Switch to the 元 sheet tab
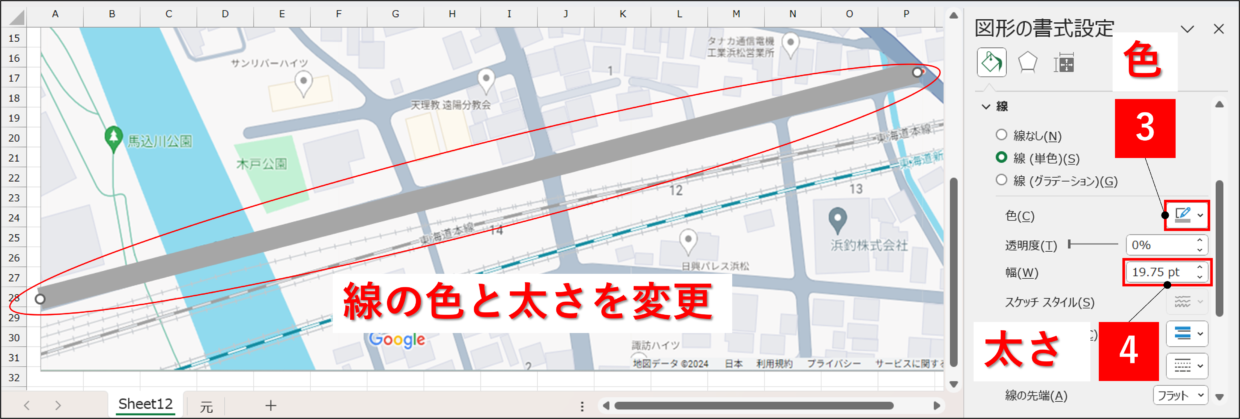The width and height of the screenshot is (1240, 419). [206, 405]
